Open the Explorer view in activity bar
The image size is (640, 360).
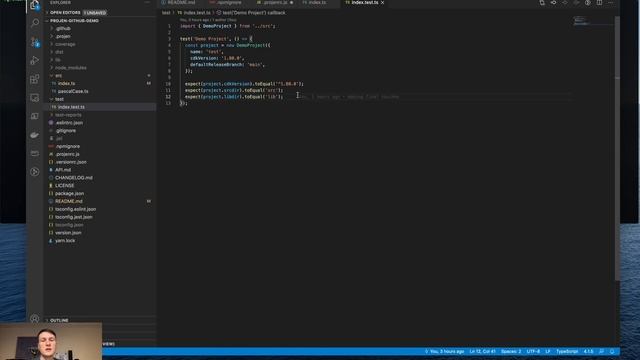coord(35,5)
